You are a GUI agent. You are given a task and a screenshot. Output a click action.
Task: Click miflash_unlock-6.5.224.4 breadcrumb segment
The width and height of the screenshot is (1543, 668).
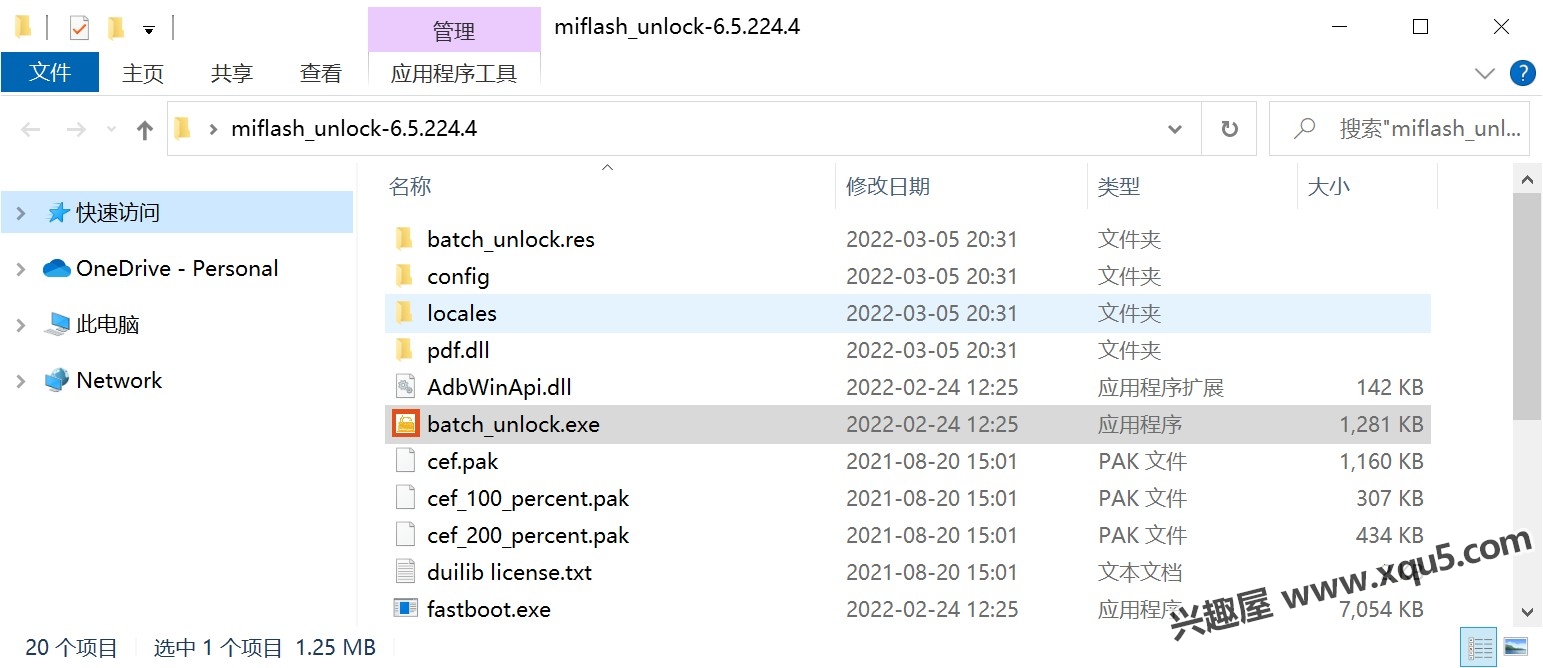[x=354, y=128]
